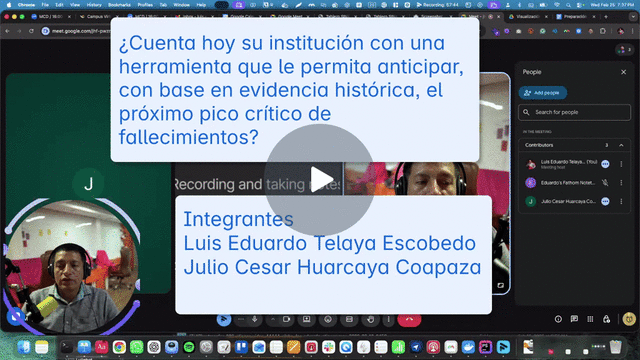
Task: Open the meeting details info icon
Action: click(558, 319)
